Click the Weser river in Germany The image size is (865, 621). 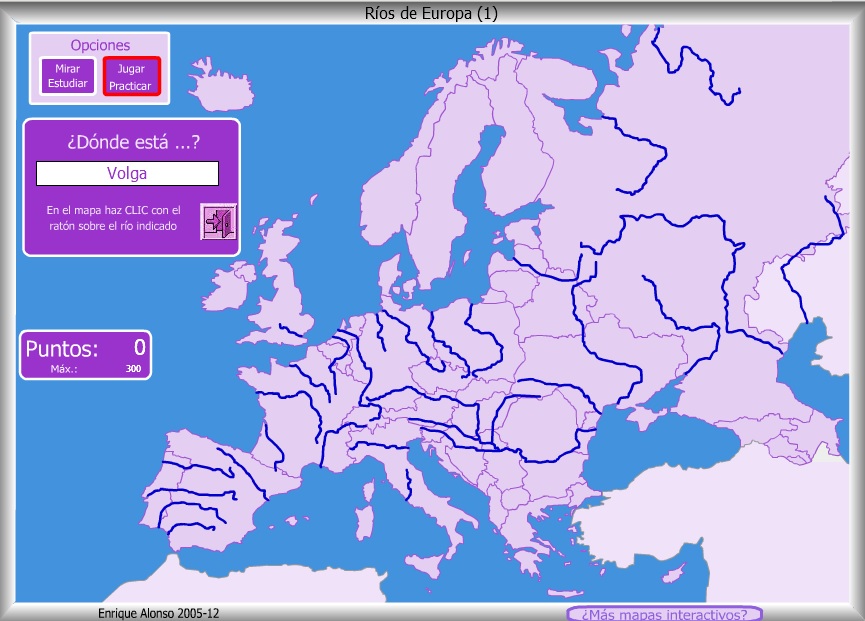pyautogui.click(x=381, y=333)
